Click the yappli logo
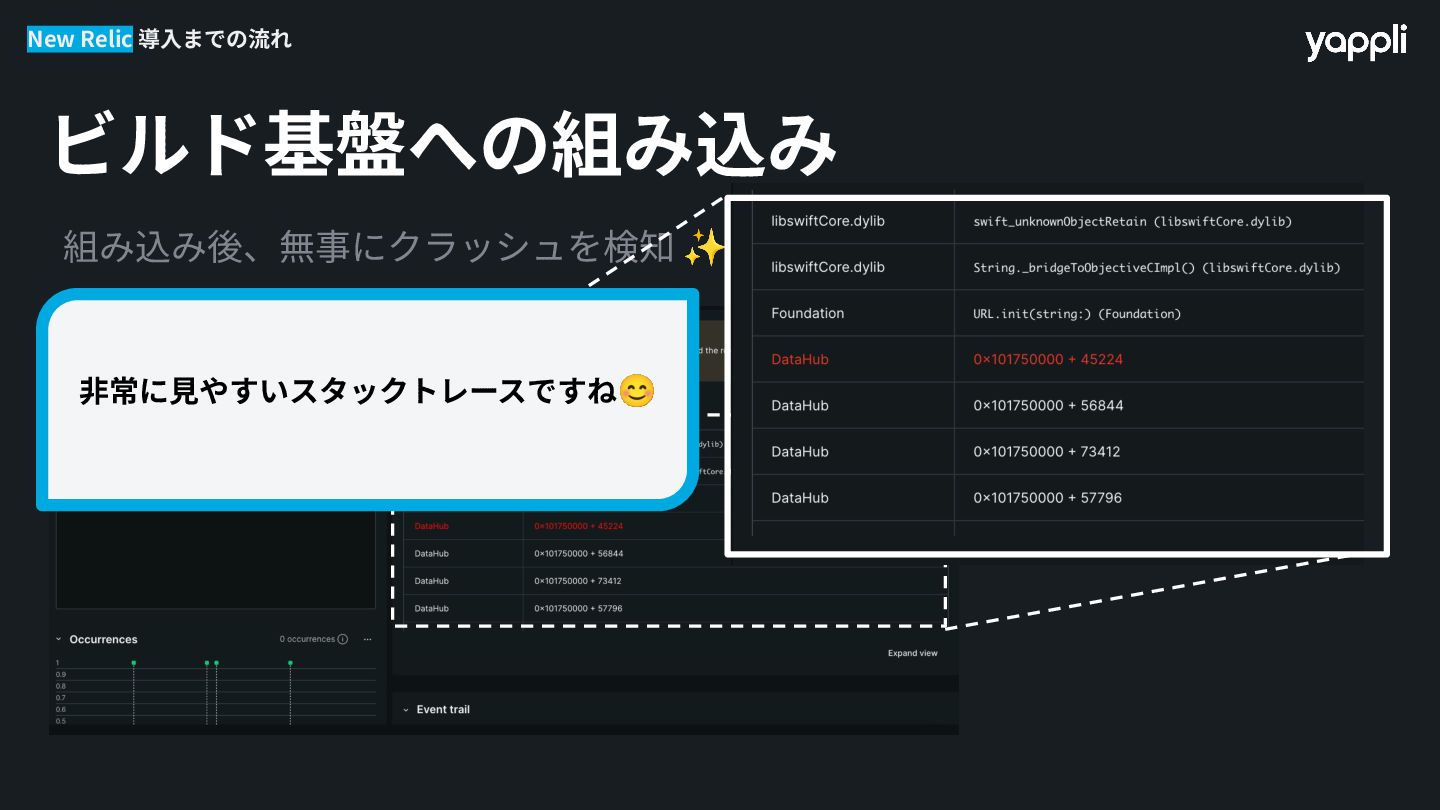This screenshot has width=1440, height=810. coord(1355,42)
